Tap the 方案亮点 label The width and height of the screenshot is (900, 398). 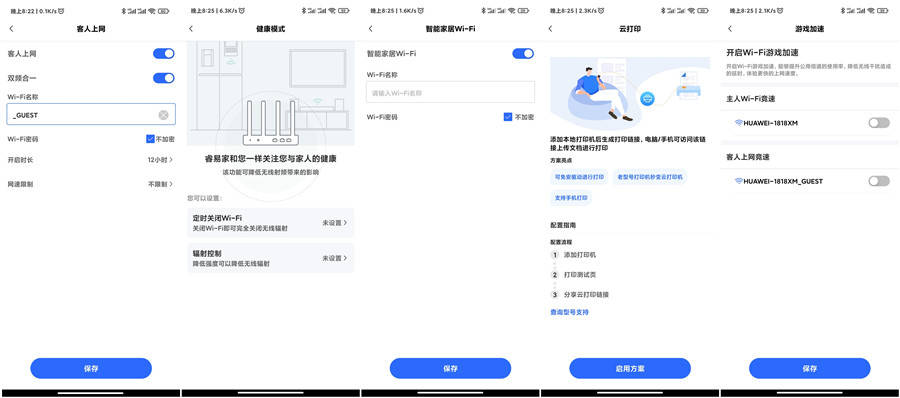coord(561,160)
